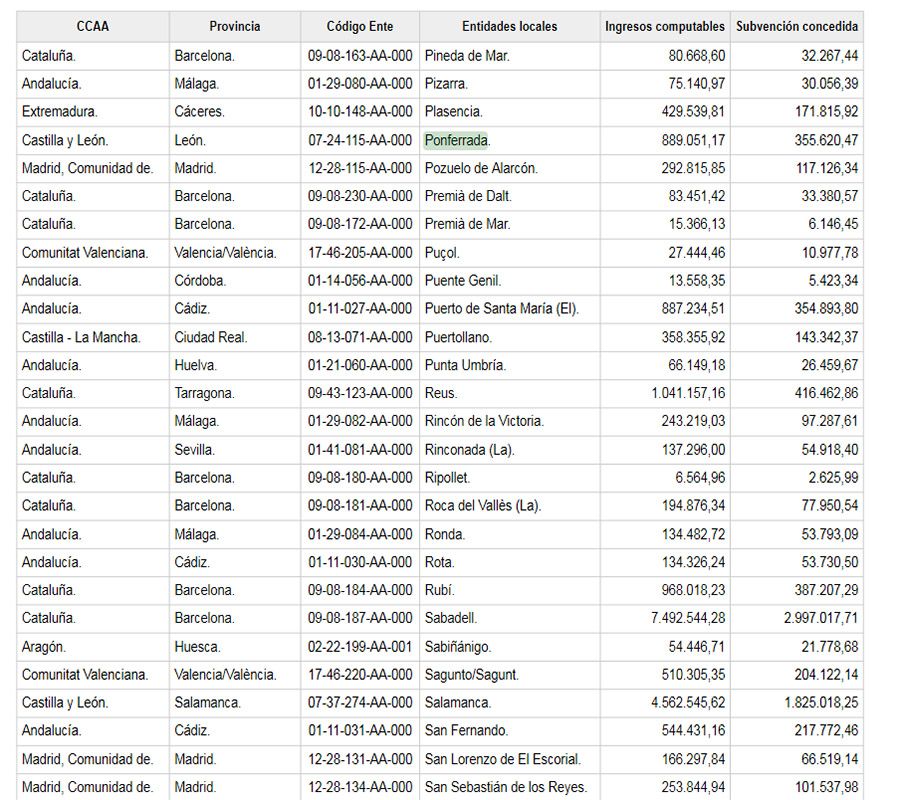This screenshot has height=800, width=900.
Task: Select the Código Ente column header
Action: (x=359, y=26)
